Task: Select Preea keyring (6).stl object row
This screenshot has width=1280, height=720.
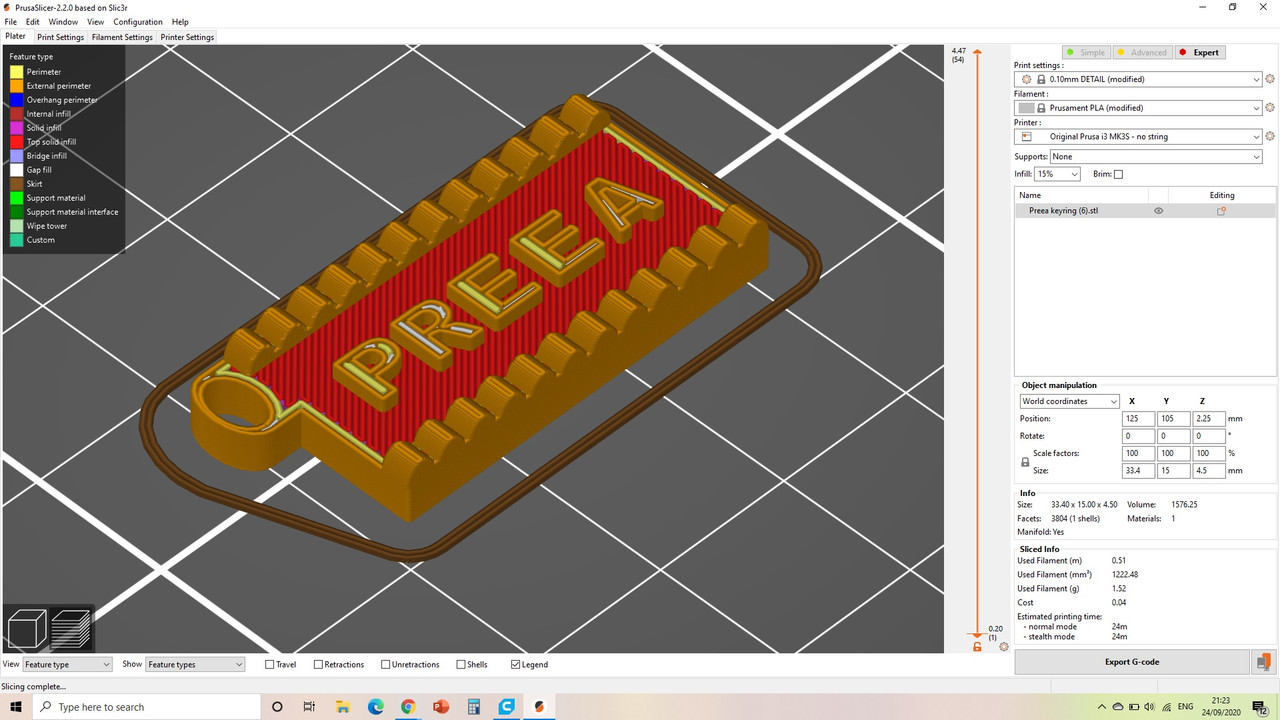Action: coord(1145,211)
